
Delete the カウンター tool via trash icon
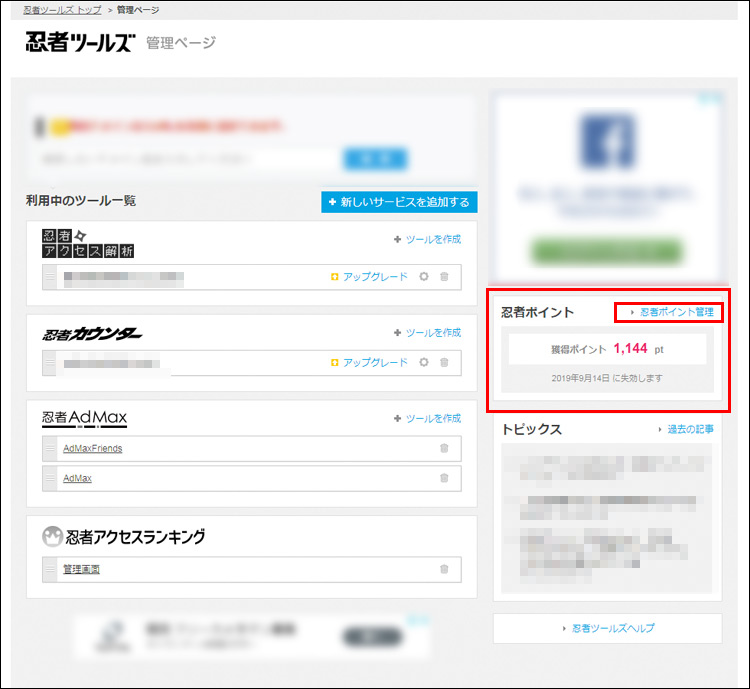(x=444, y=362)
